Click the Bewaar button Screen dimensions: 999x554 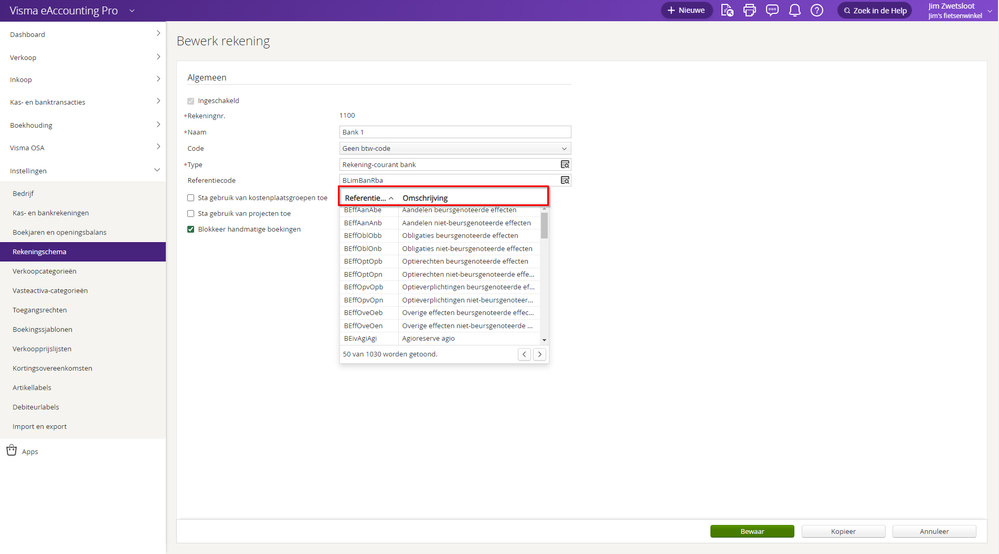(752, 531)
